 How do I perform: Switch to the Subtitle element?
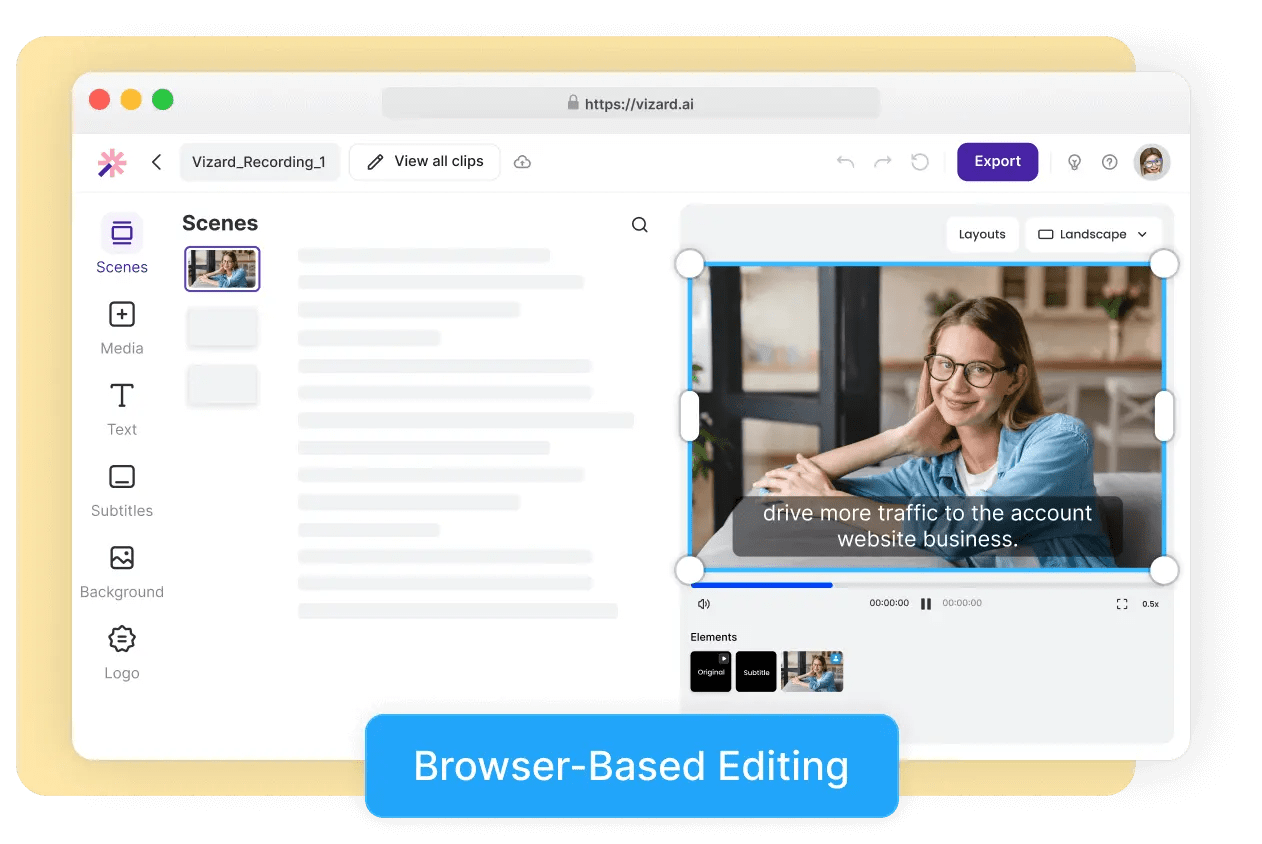coord(756,671)
